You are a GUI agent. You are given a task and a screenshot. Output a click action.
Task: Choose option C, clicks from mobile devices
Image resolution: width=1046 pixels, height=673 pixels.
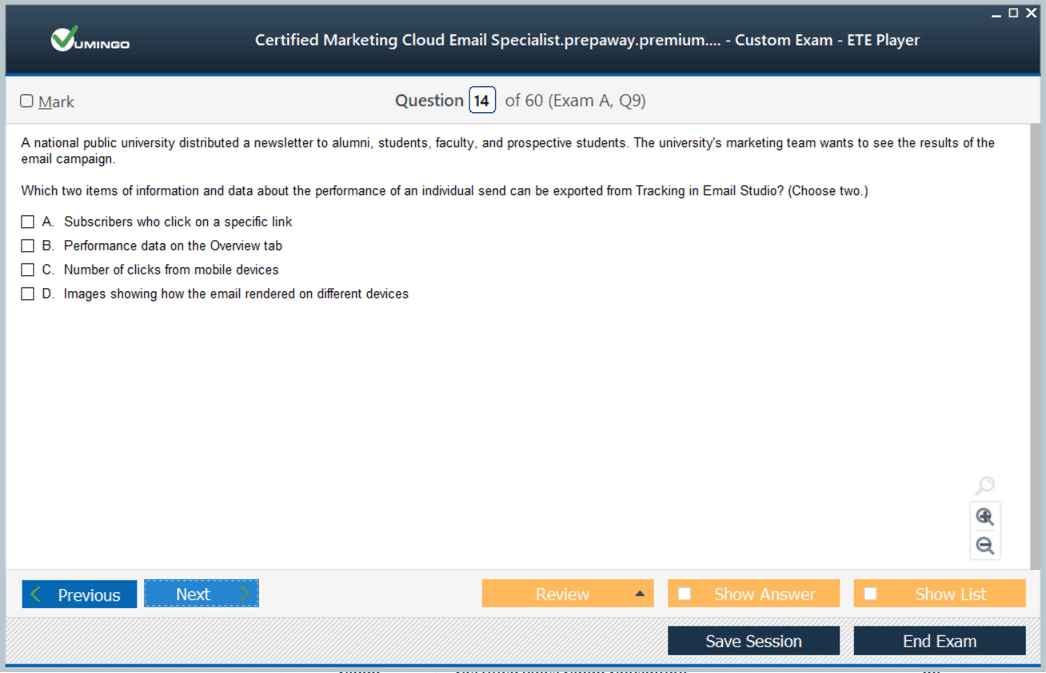pyautogui.click(x=27, y=269)
